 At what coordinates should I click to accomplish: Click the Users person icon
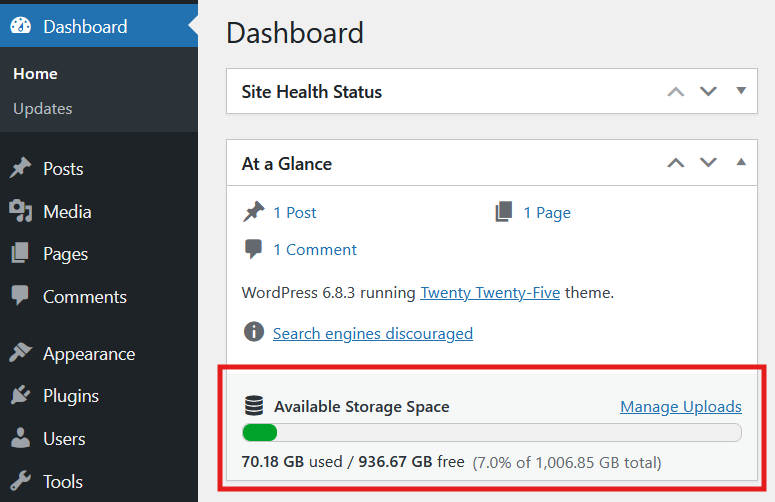click(x=21, y=439)
